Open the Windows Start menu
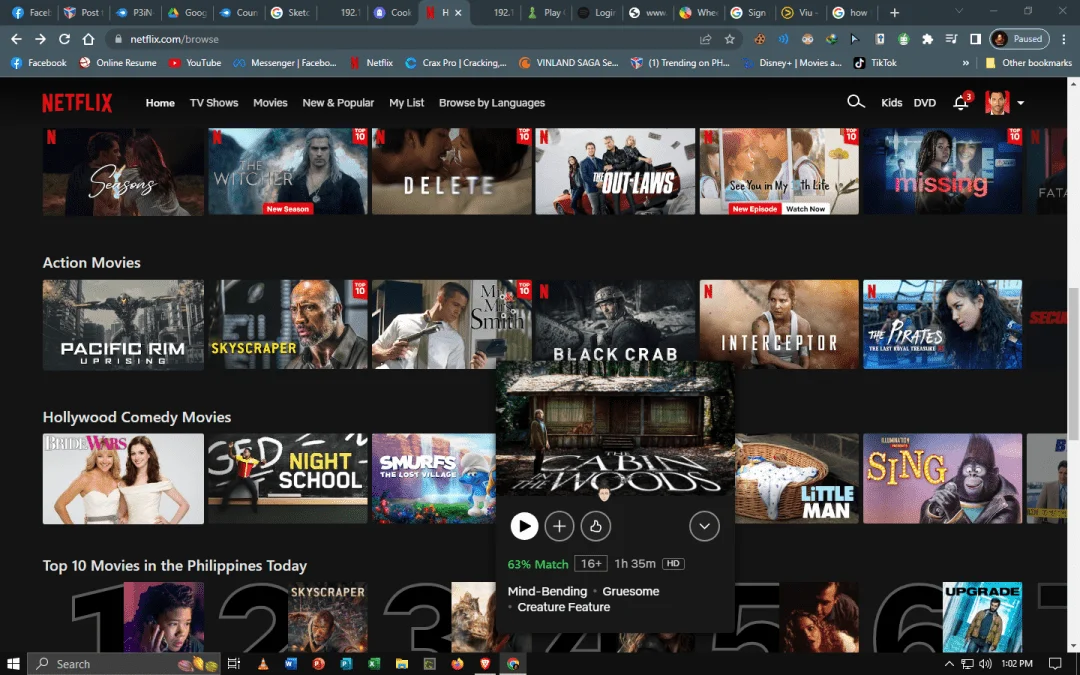The image size is (1080, 675). (13, 664)
